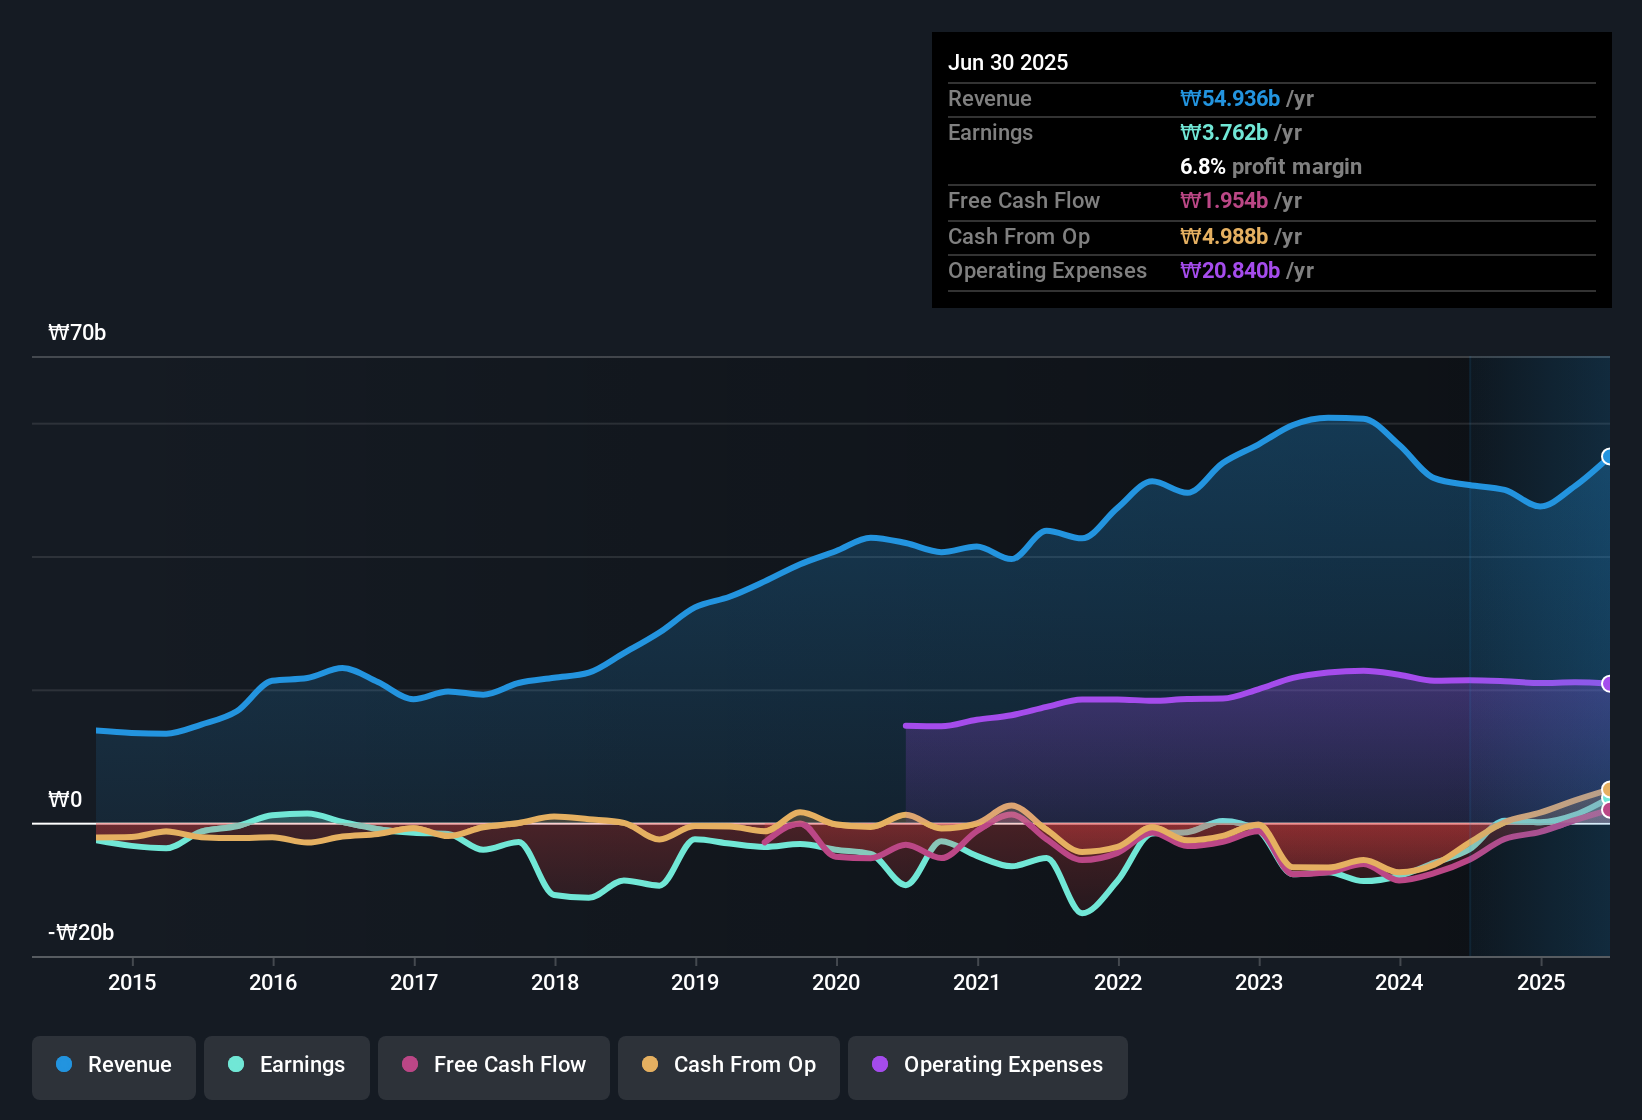
Task: Click the orange Cash From Op legend dot
Action: tap(649, 1065)
